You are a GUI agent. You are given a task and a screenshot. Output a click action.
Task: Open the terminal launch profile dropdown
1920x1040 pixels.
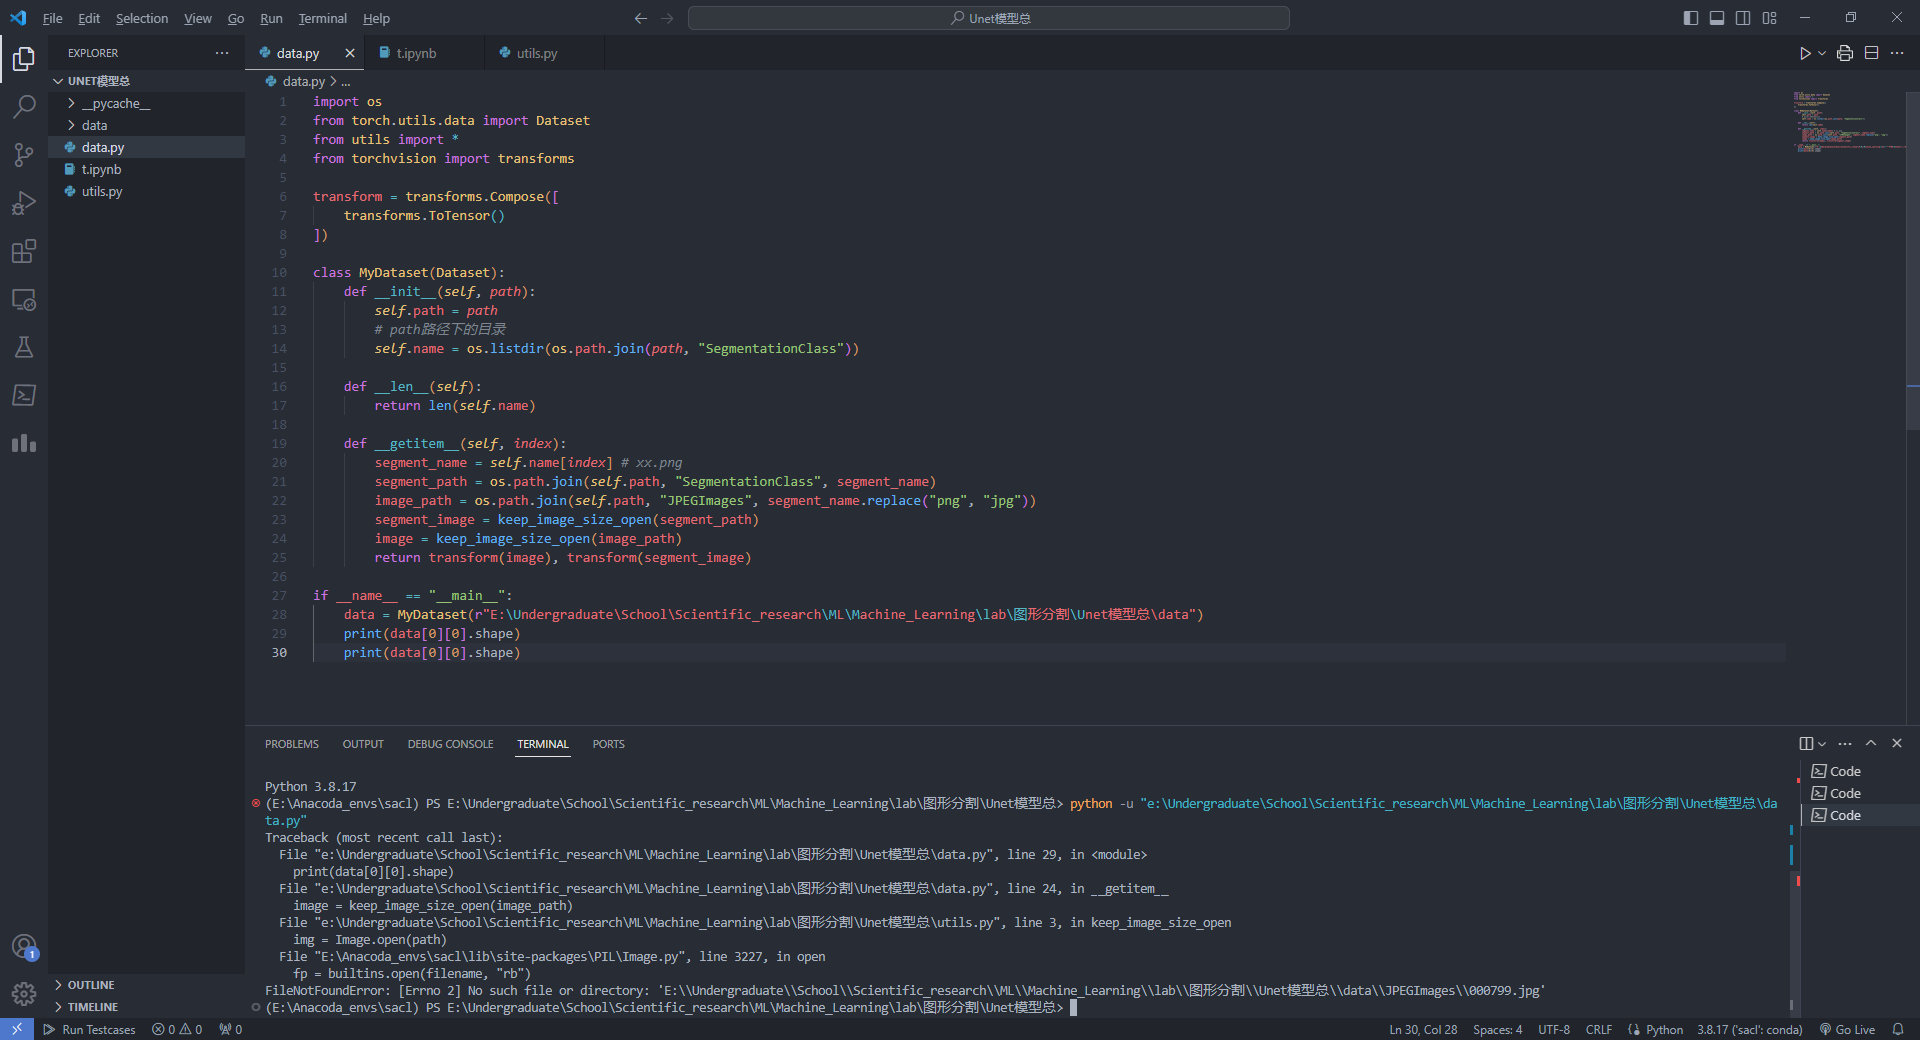click(1822, 743)
